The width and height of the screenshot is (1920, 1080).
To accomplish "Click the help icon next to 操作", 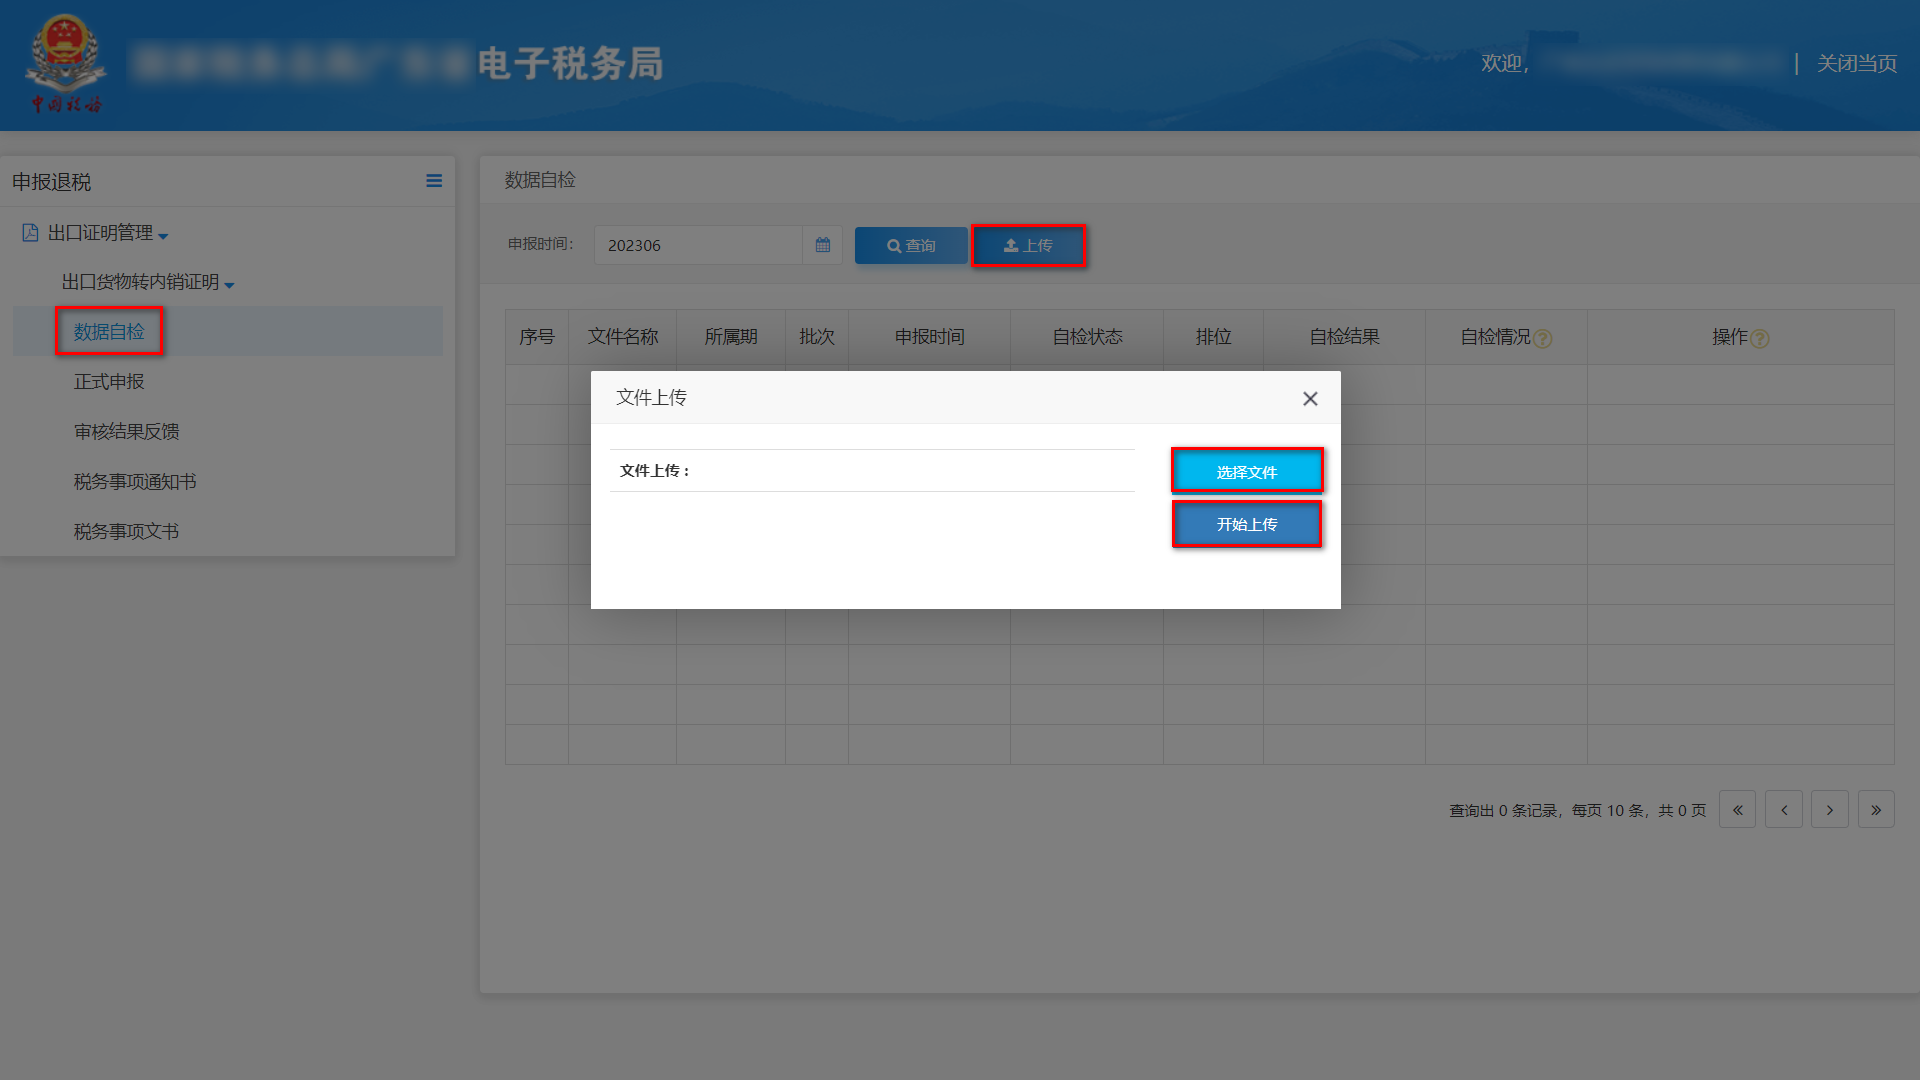I will [x=1761, y=339].
